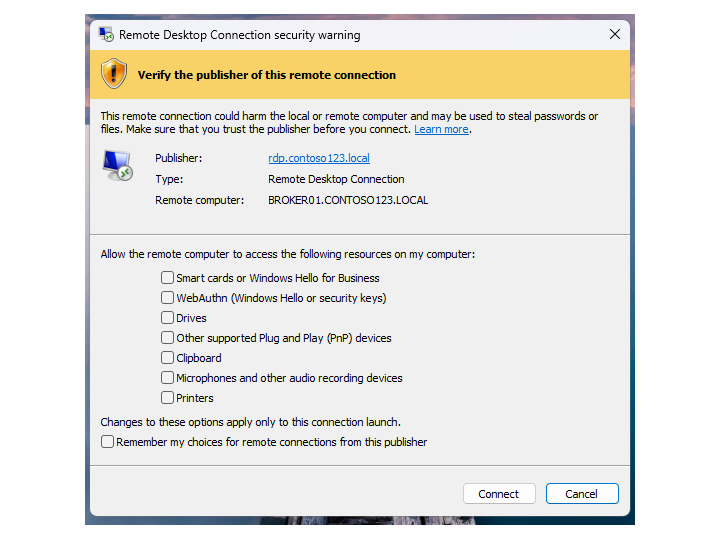The width and height of the screenshot is (720, 540).
Task: Click the remote computer monitor icon
Action: point(117,165)
